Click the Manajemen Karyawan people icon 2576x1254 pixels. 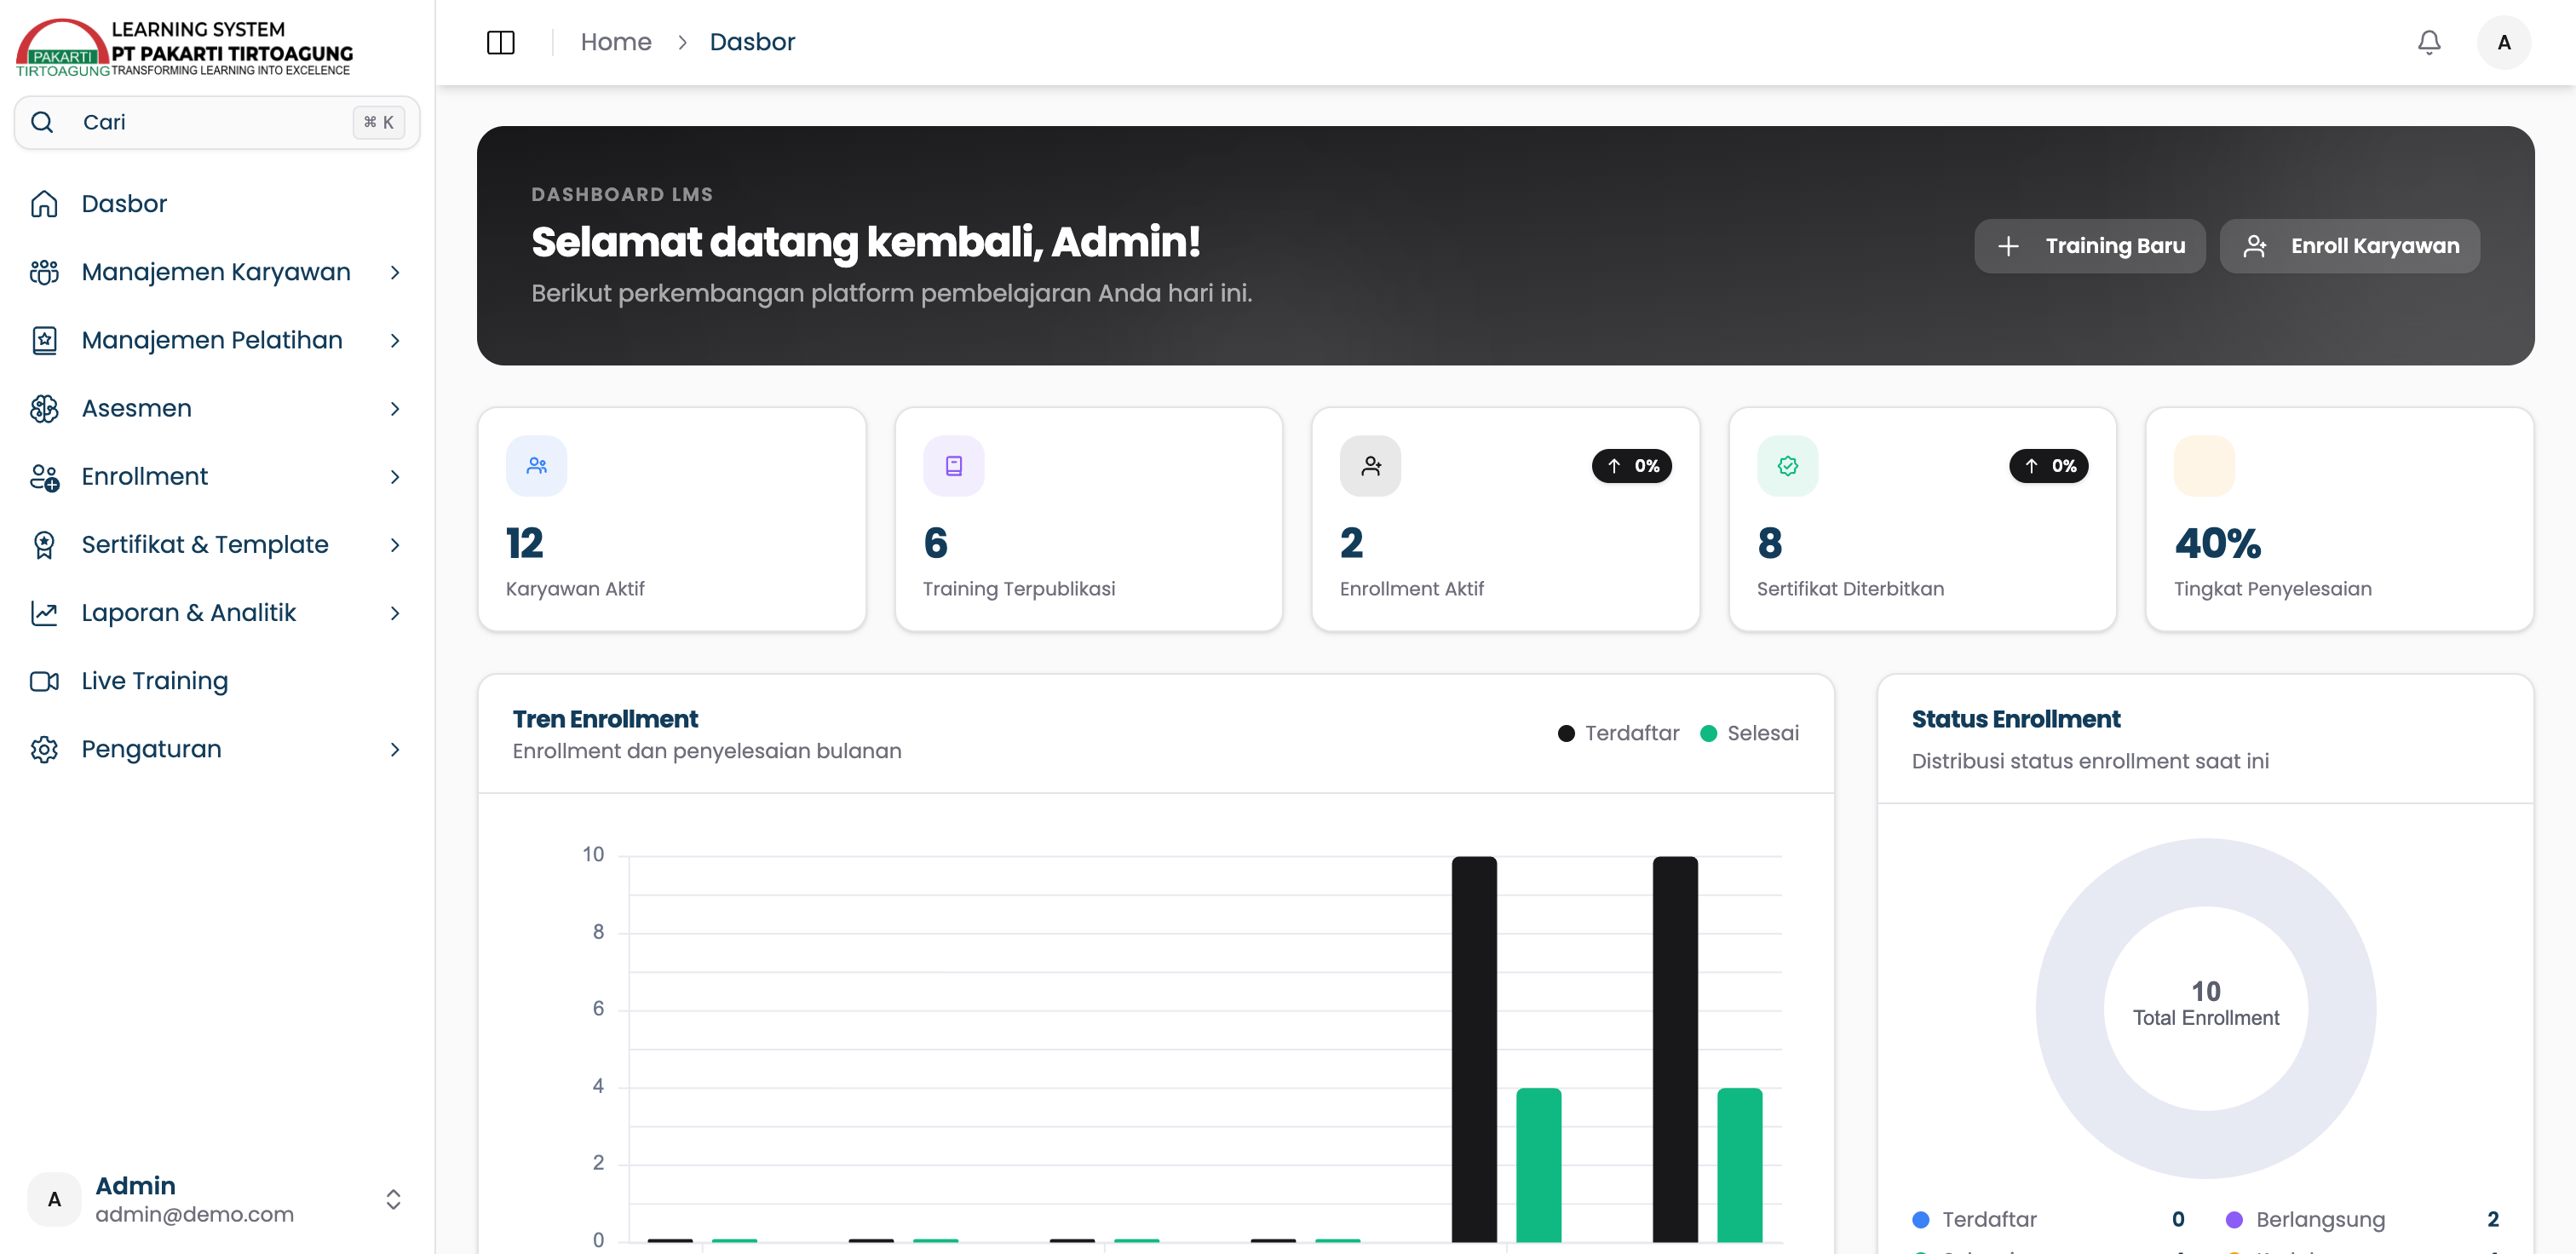click(44, 272)
